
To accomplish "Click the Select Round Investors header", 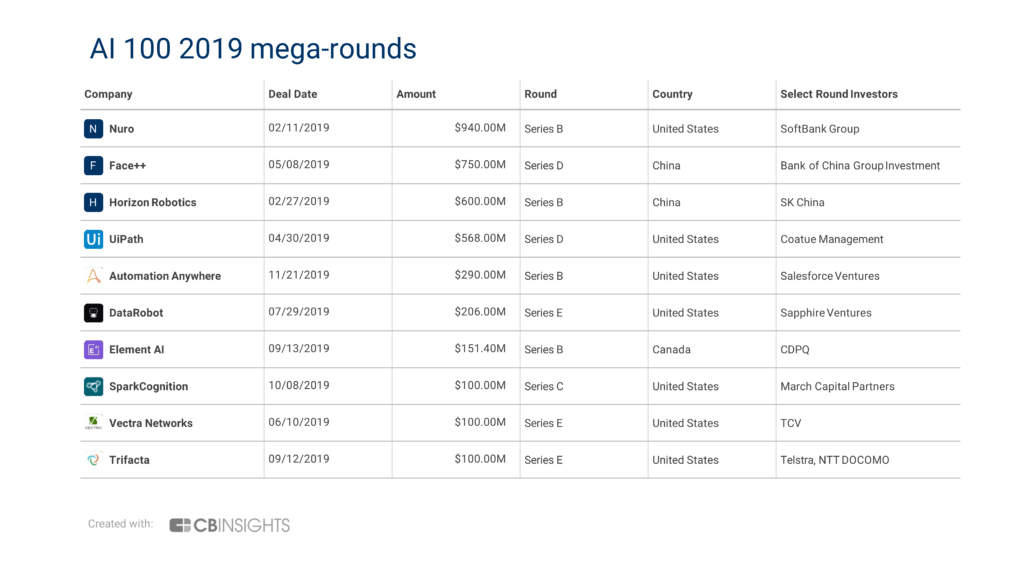I will pos(839,94).
